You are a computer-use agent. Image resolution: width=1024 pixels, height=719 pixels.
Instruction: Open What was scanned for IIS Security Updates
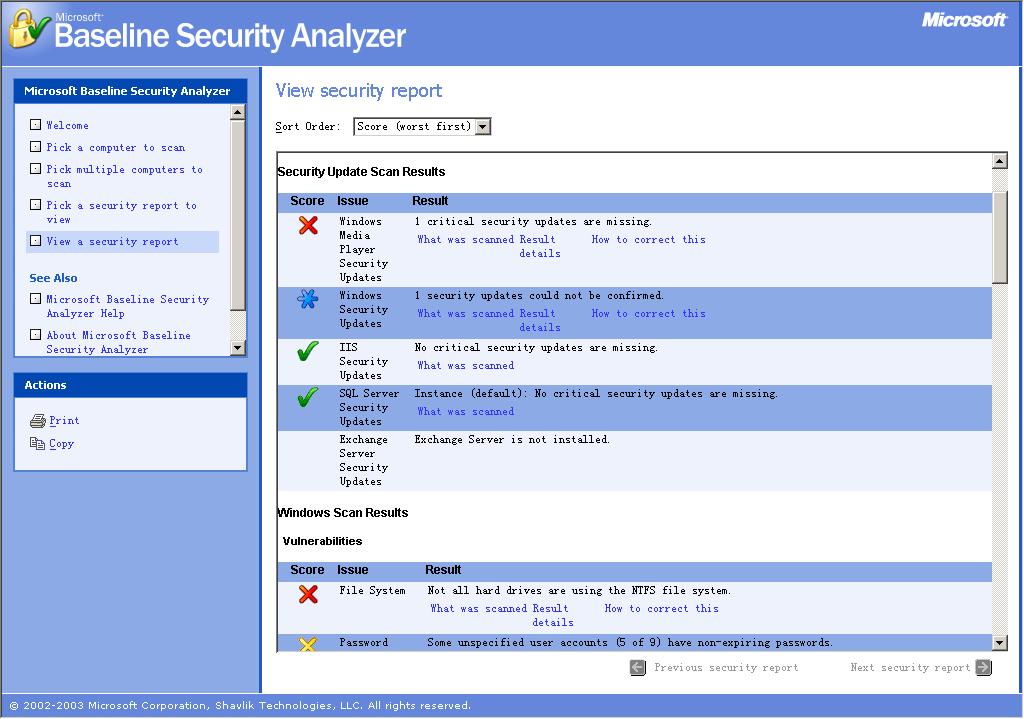coord(466,366)
